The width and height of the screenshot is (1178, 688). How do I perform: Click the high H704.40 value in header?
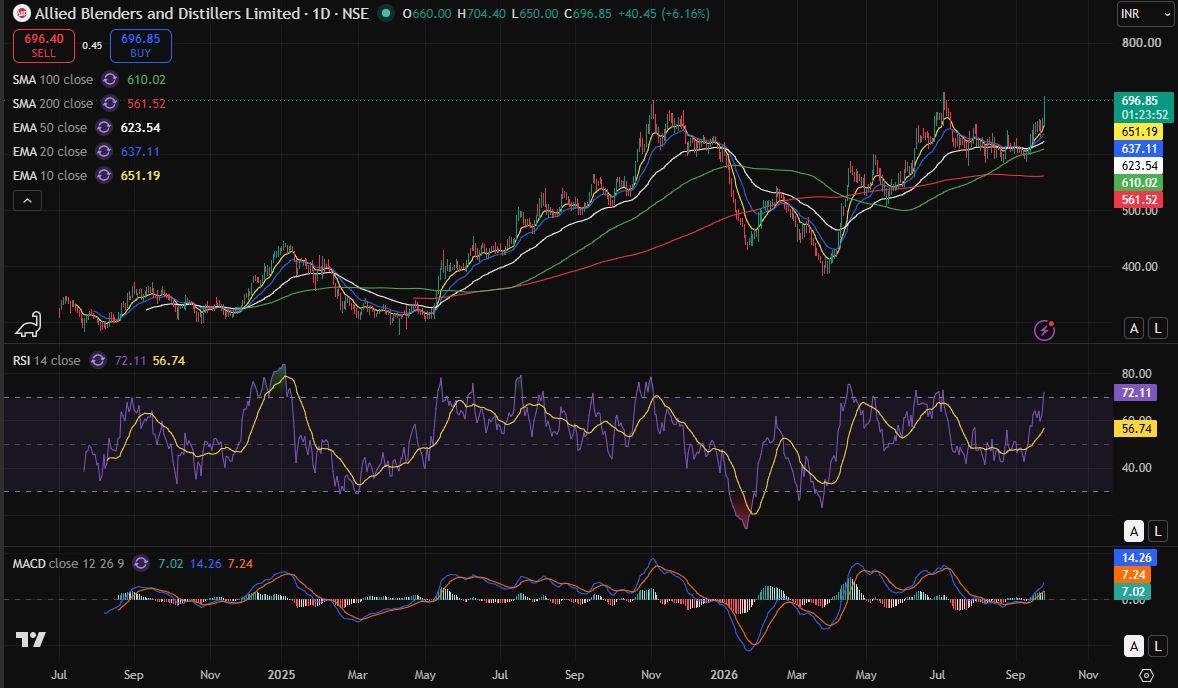[x=481, y=14]
